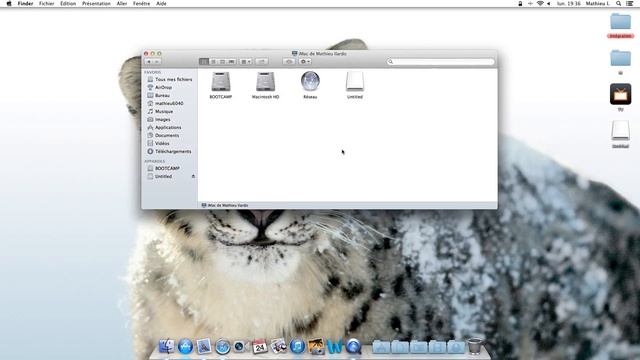Open the Finder menu
640x360 pixels.
coord(25,3)
